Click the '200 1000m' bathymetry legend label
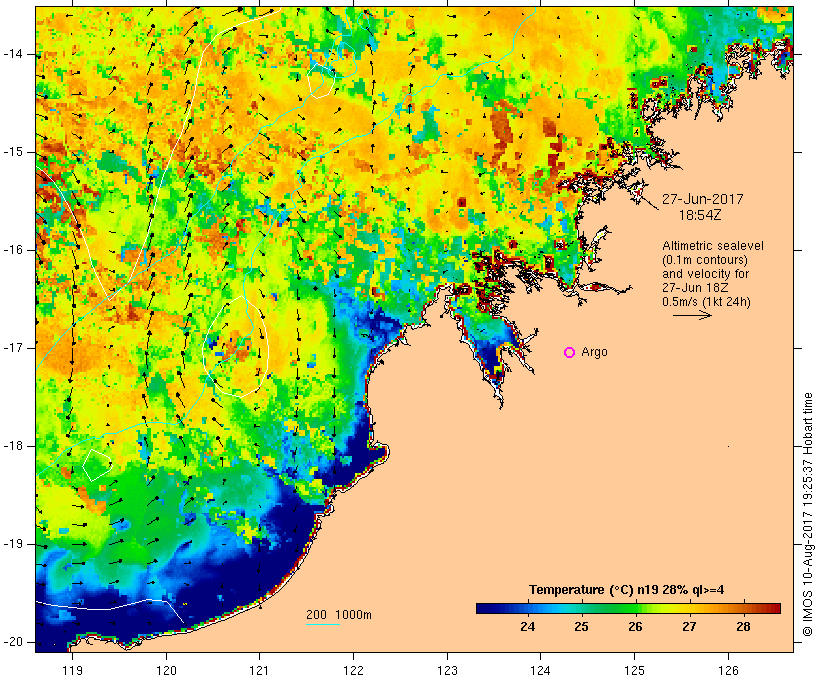820x680 pixels. [x=339, y=615]
